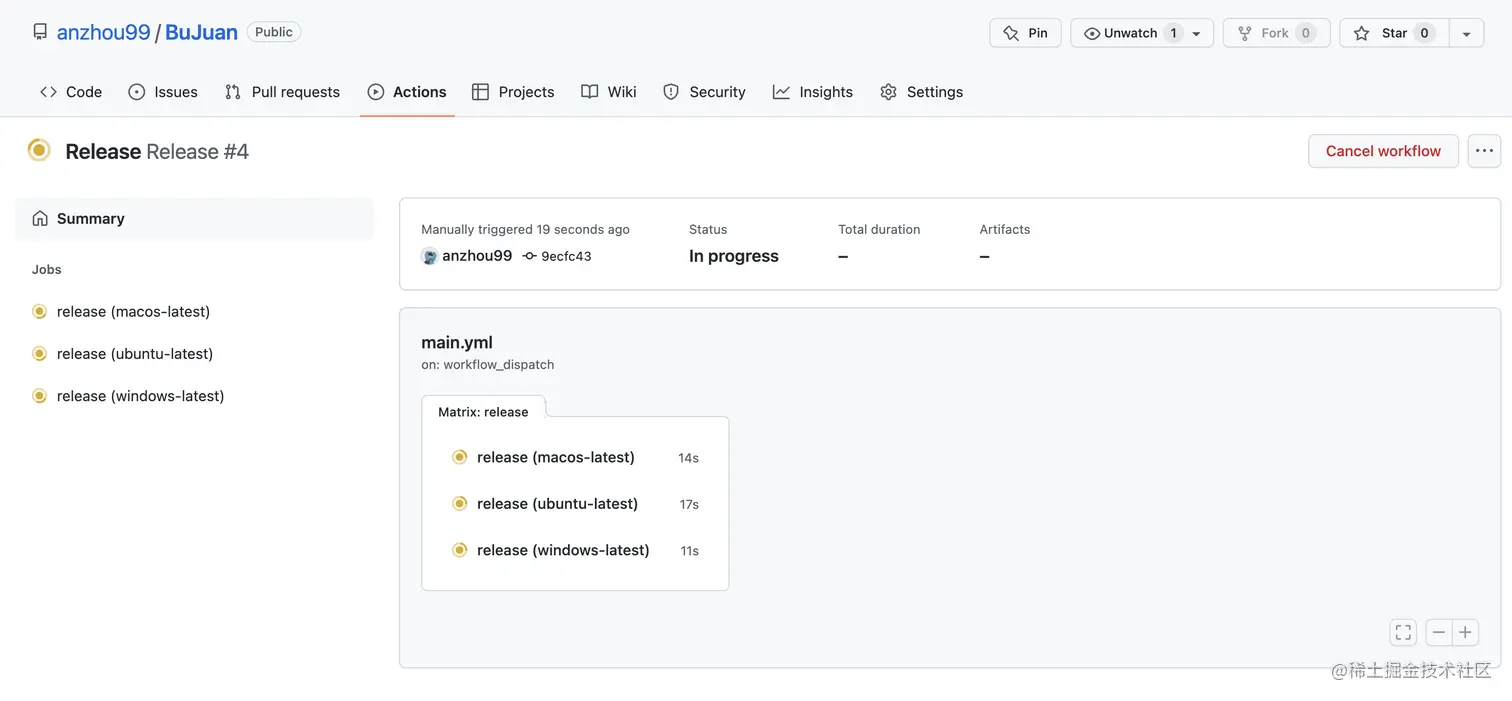Viewport: 1512px width, 701px height.
Task: Click status icon of matrix windows-latest job
Action: pos(460,550)
